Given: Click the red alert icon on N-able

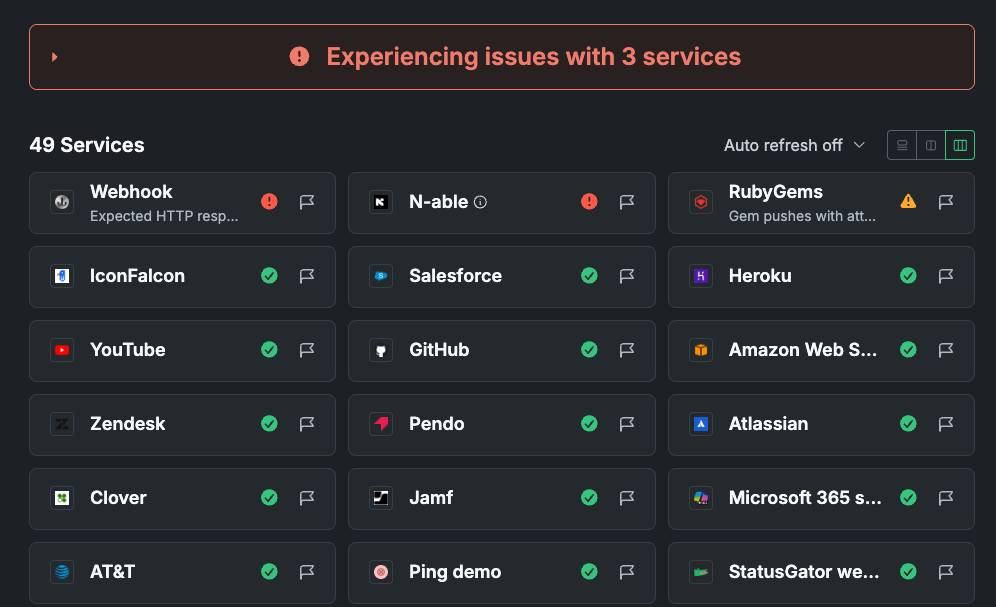Looking at the screenshot, I should click(x=589, y=202).
